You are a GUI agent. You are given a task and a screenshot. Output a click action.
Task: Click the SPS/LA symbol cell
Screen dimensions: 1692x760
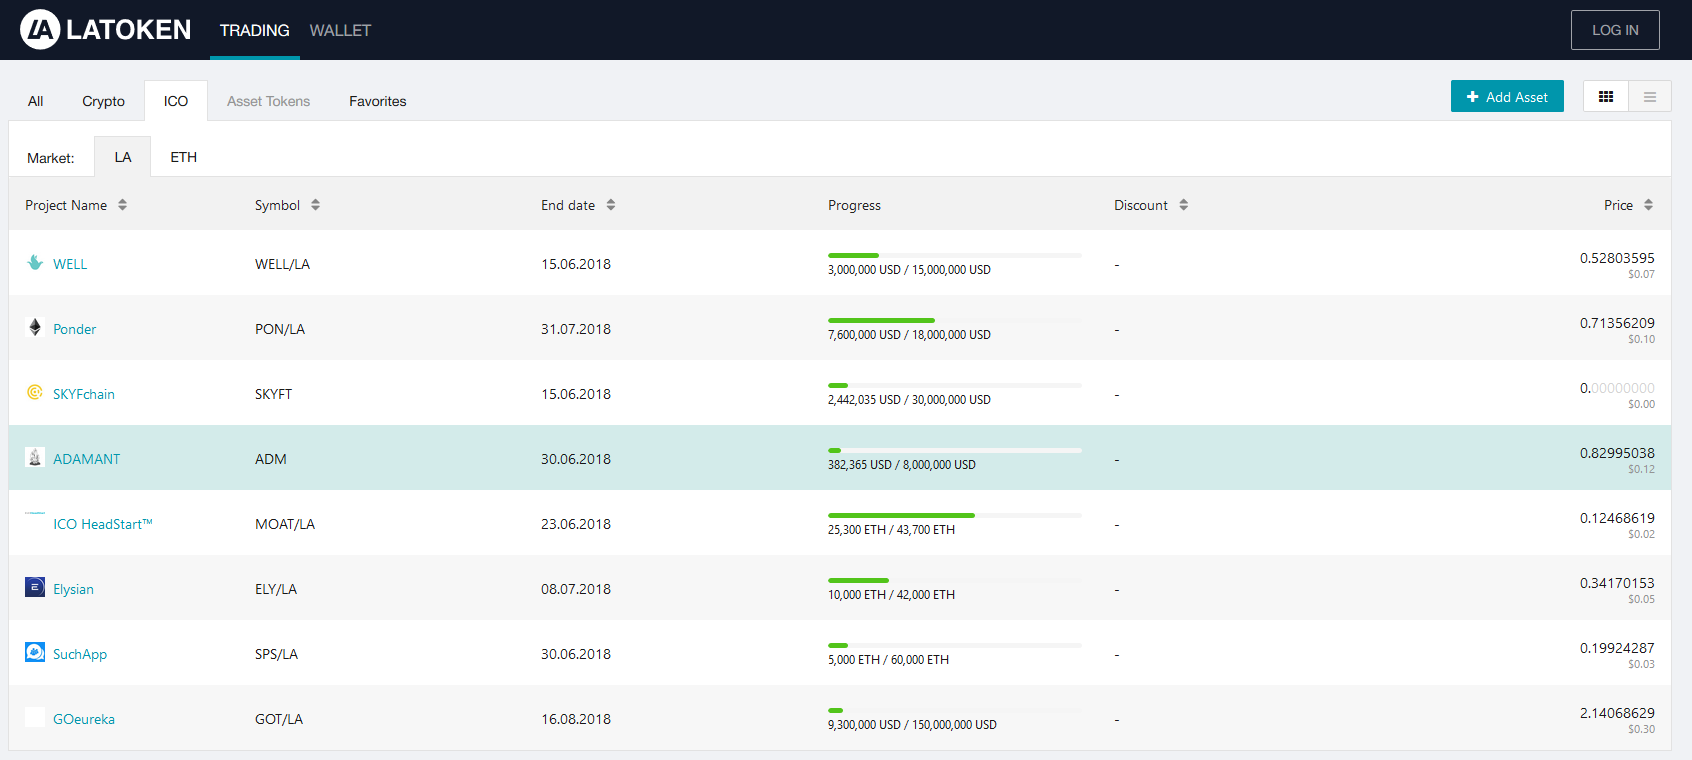coord(277,654)
